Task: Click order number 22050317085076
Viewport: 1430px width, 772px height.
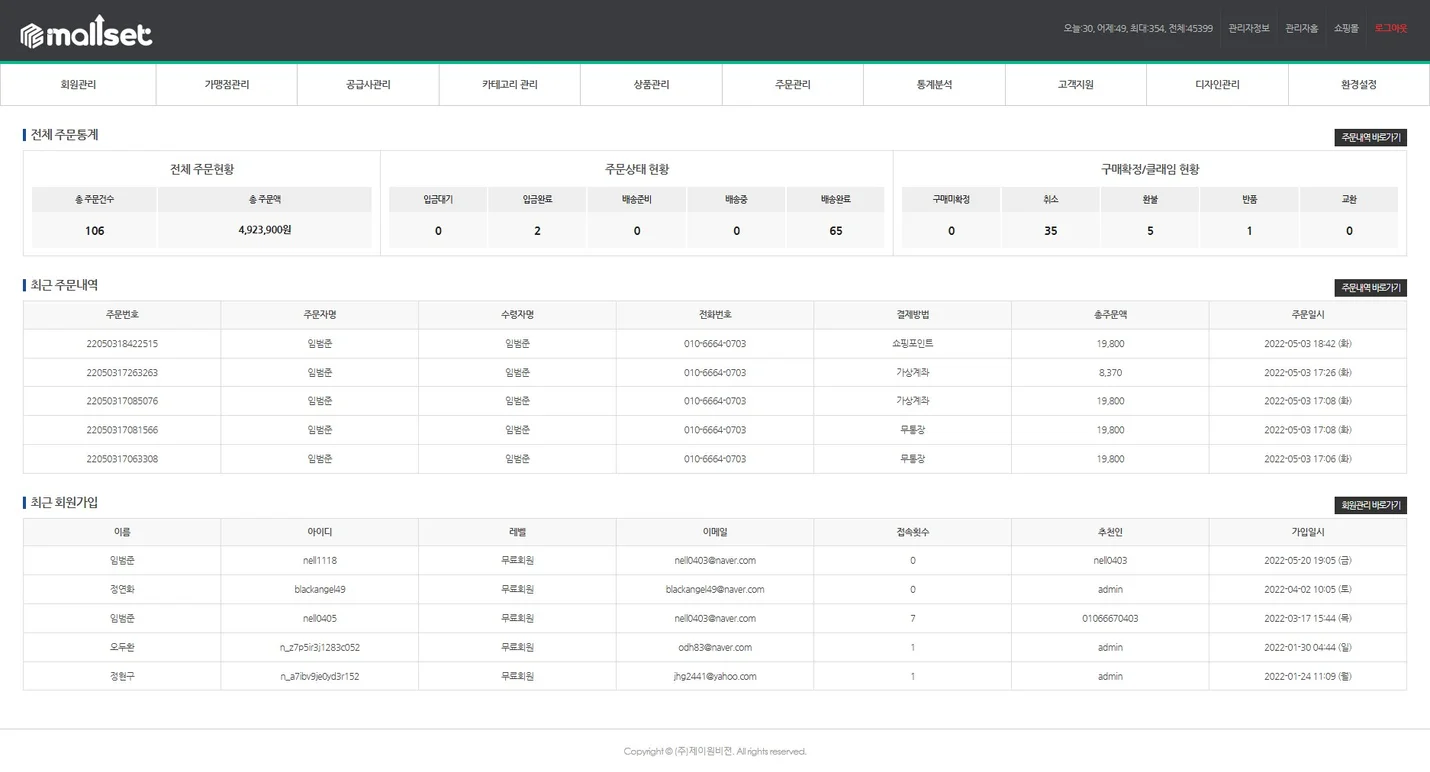Action: (x=122, y=401)
